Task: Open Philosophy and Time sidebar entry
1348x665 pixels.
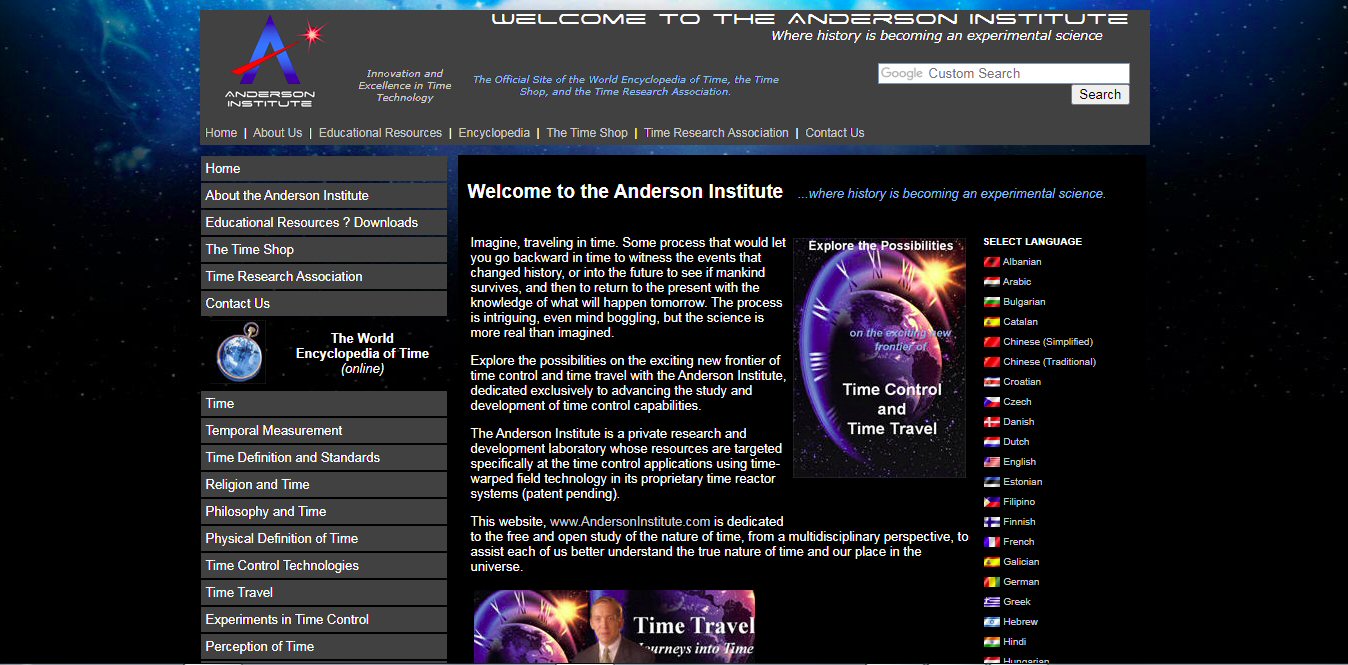Action: click(x=324, y=512)
